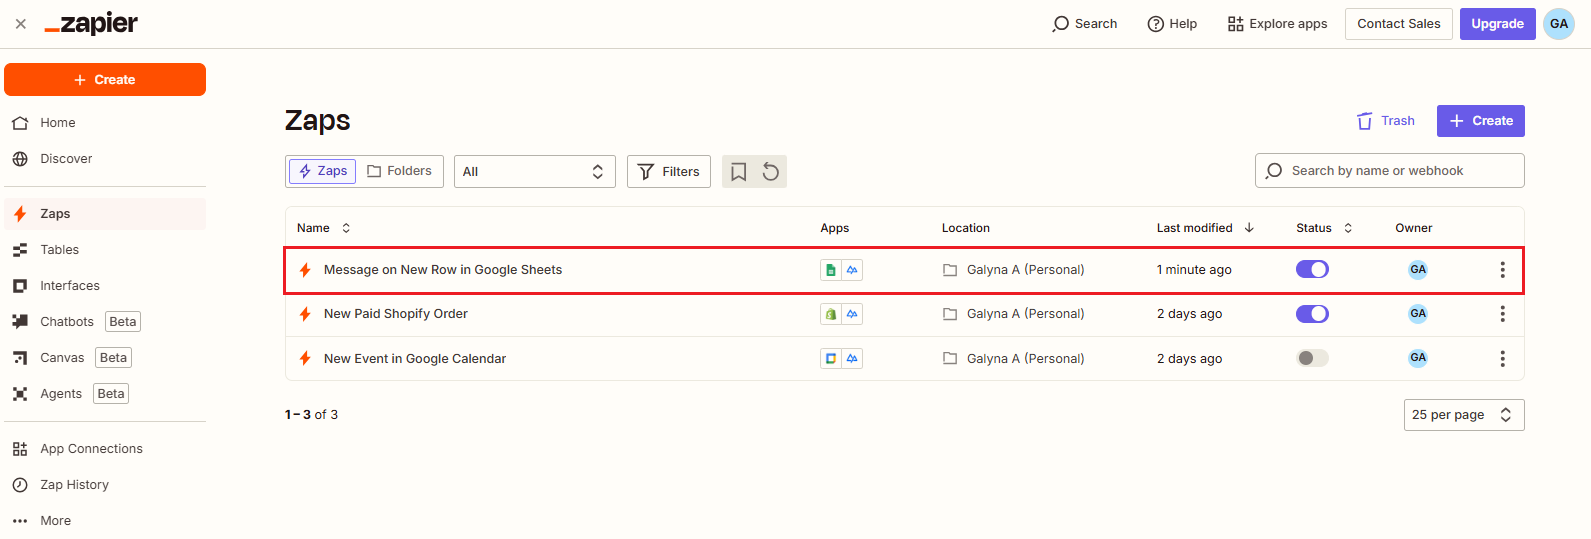Open Interfaces in the sidebar
The height and width of the screenshot is (539, 1591).
pos(105,286)
